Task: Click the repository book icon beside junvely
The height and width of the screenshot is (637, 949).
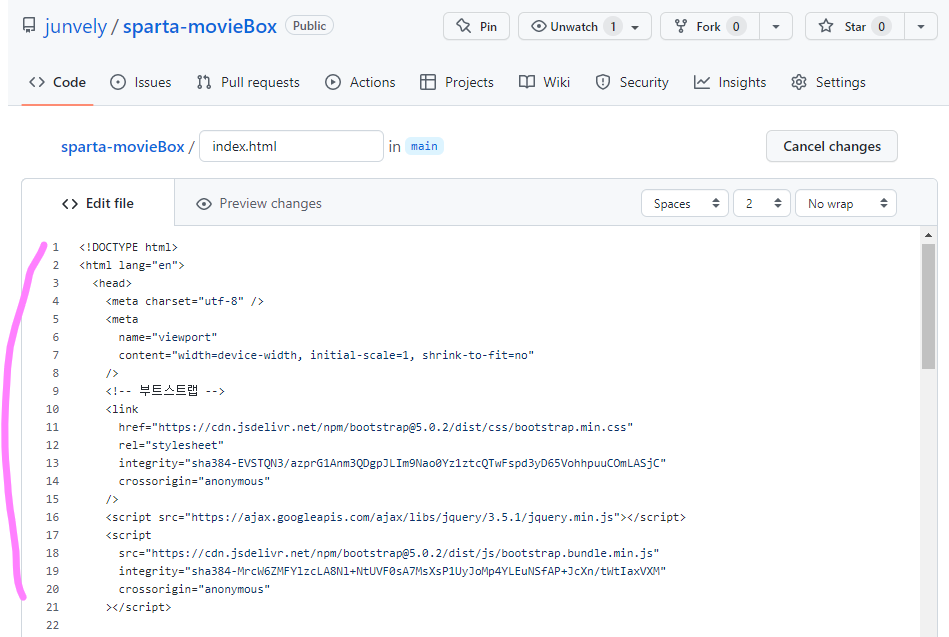Action: [28, 25]
